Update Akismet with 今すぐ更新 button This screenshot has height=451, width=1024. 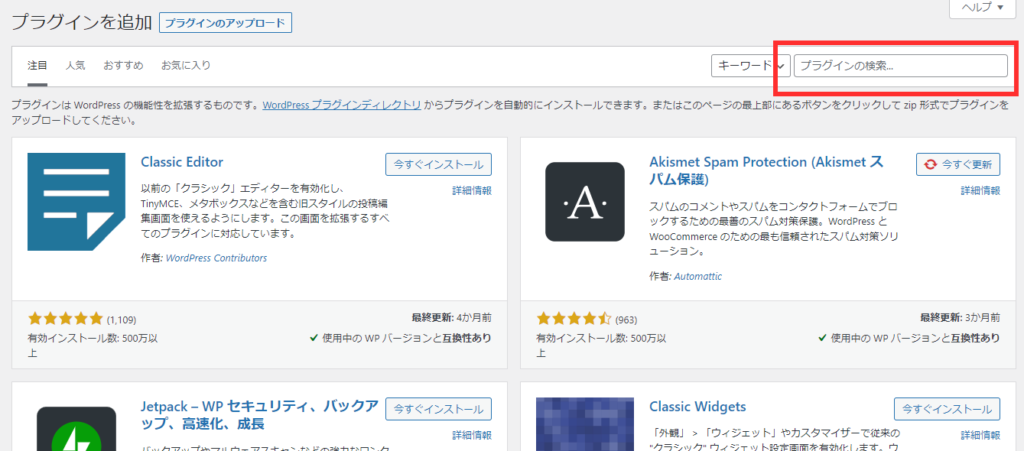point(958,164)
